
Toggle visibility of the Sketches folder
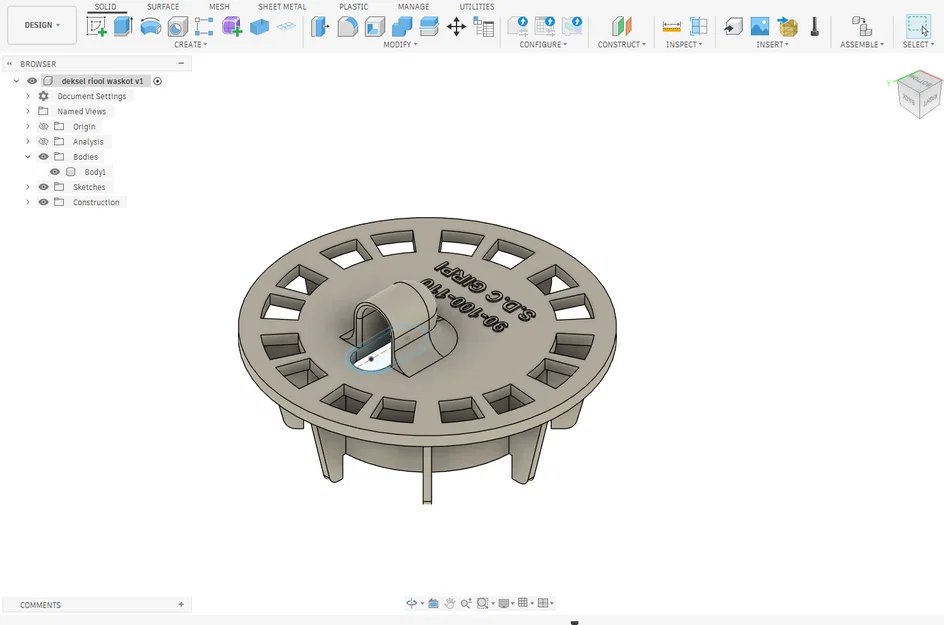[x=43, y=187]
